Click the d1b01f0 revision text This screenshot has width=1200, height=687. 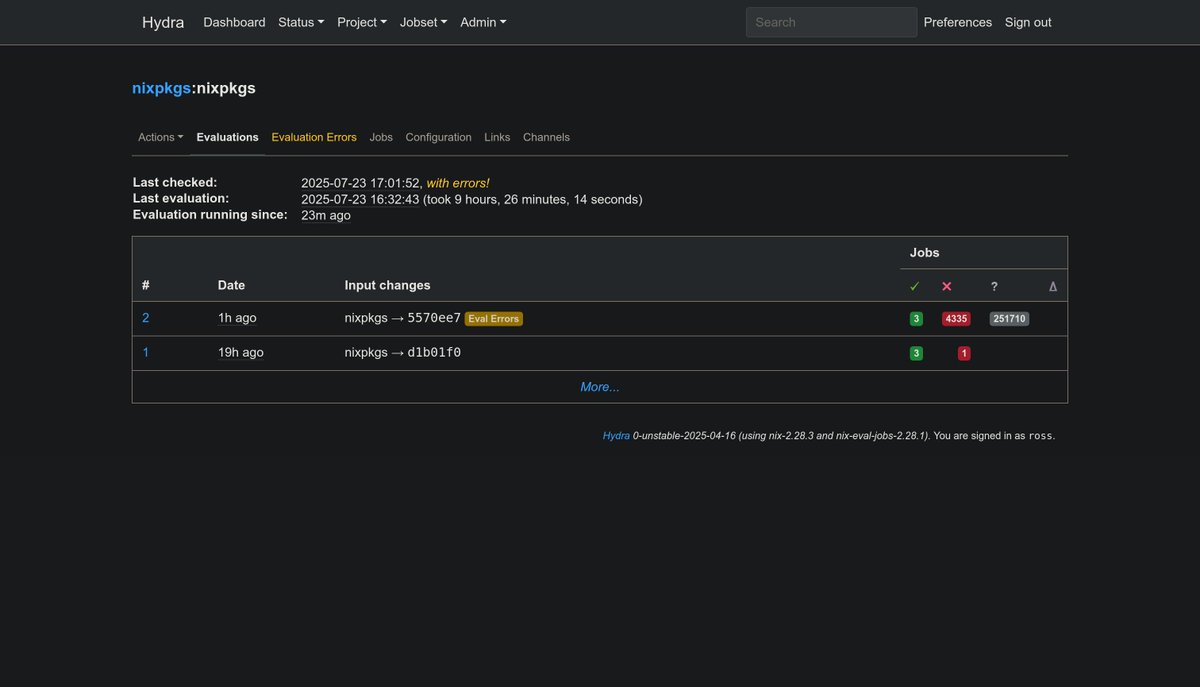click(434, 352)
